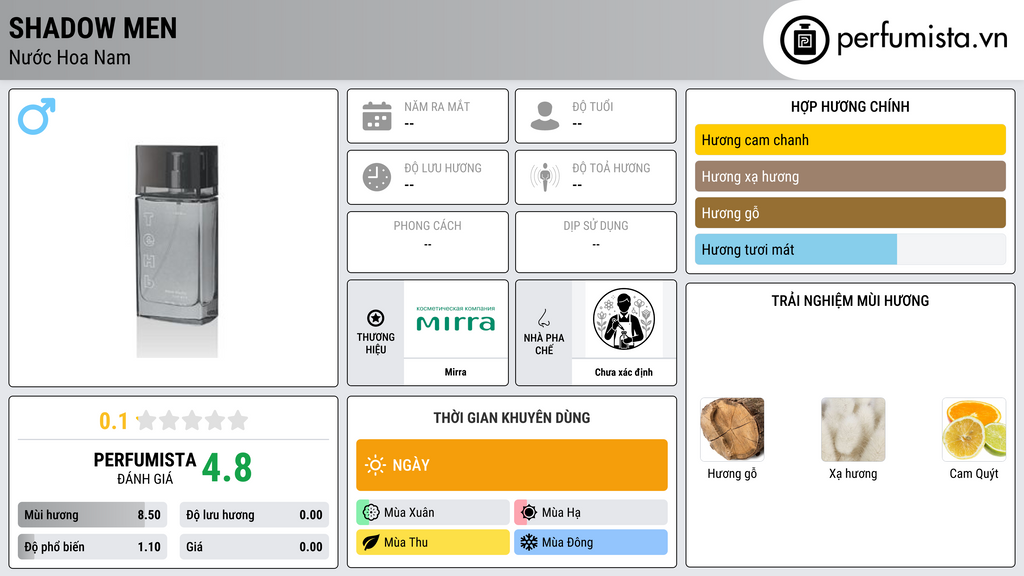
Task: Click the Giá 0.00 score bar
Action: [254, 547]
